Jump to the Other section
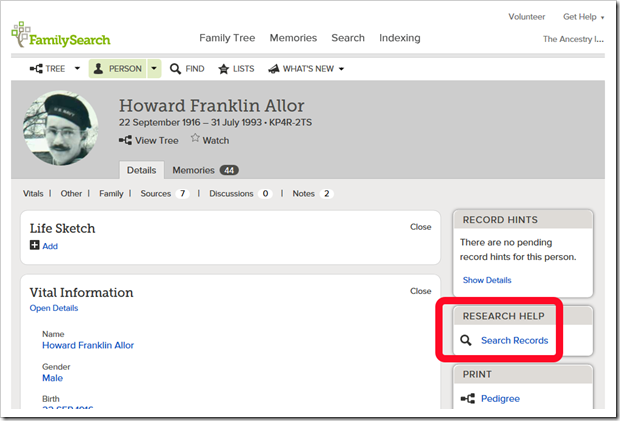Image resolution: width=620 pixels, height=421 pixels. (71, 194)
